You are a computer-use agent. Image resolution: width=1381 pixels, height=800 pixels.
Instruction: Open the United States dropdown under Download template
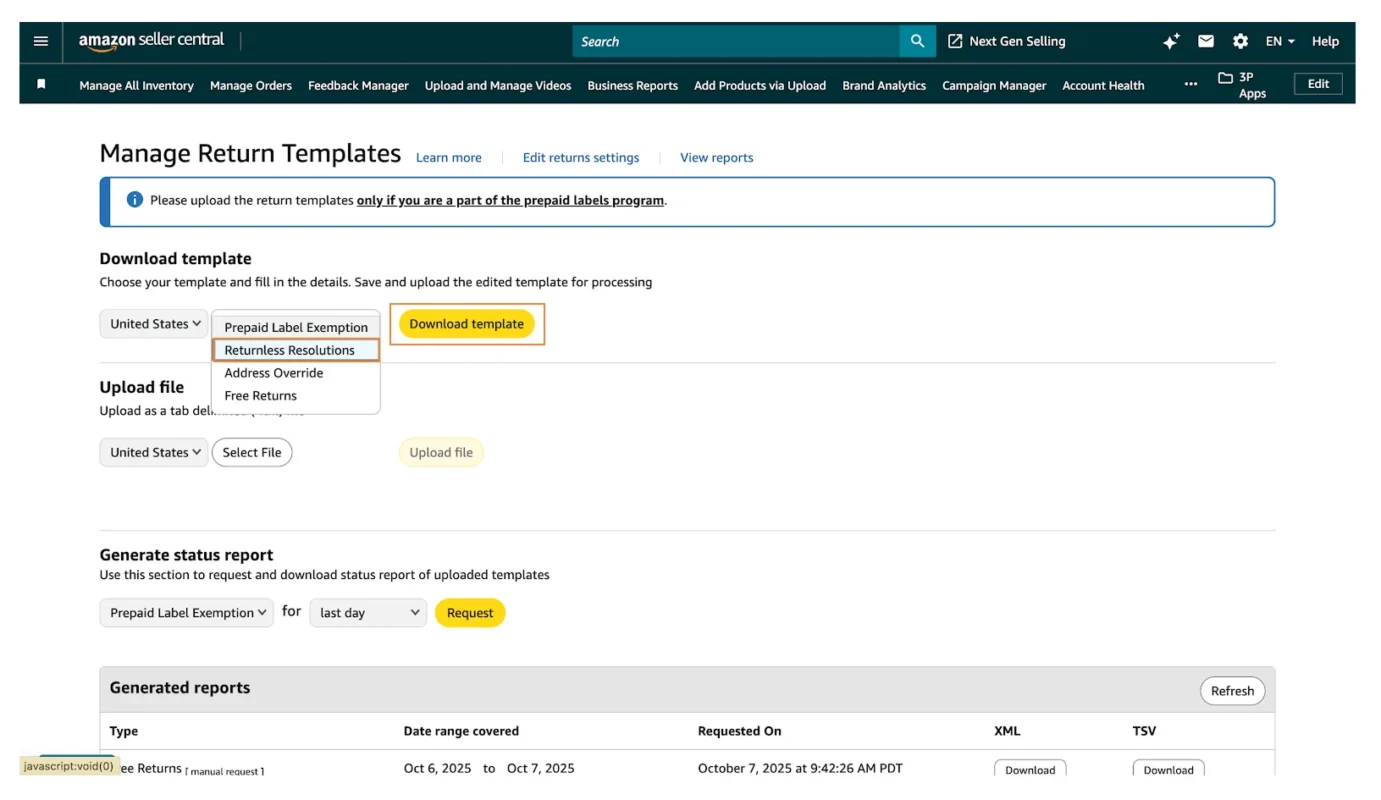point(153,323)
